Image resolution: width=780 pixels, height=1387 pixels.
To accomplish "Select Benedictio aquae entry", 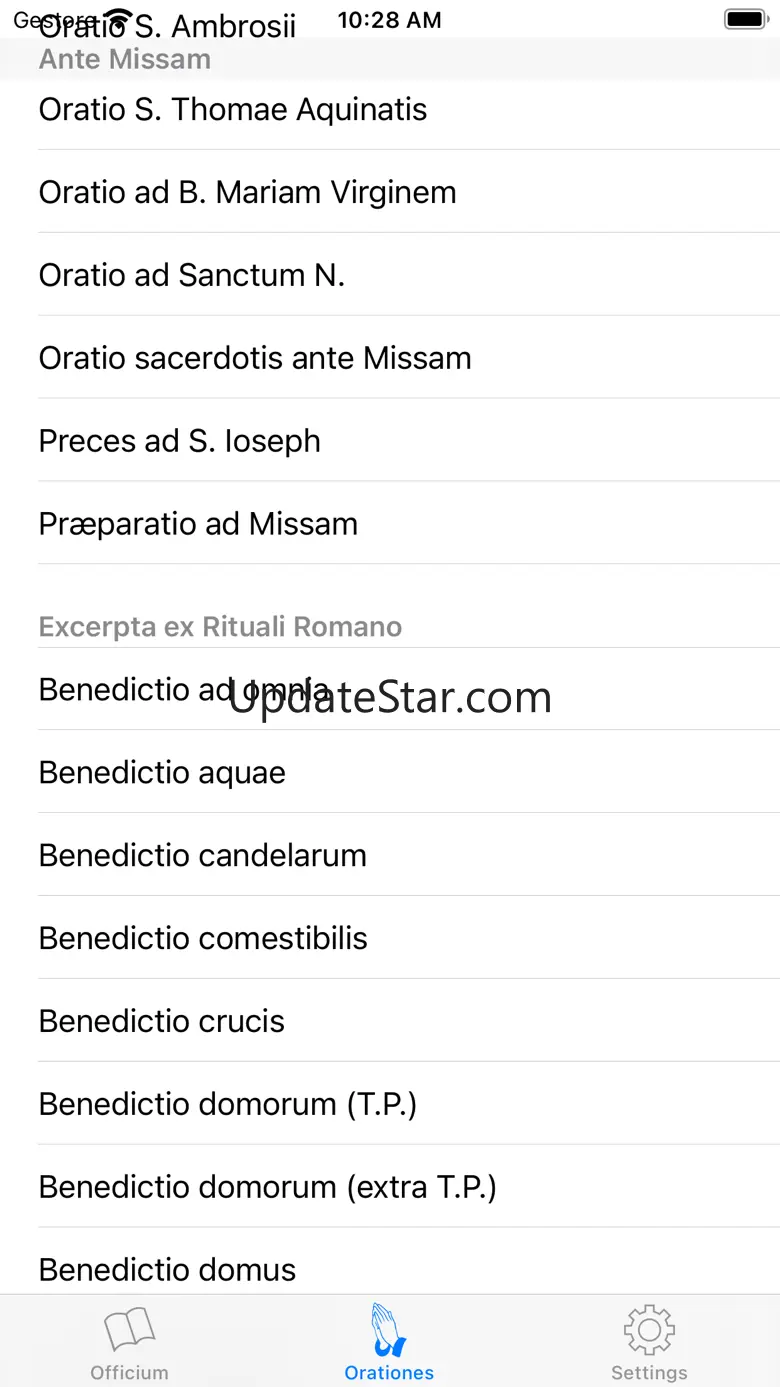I will 162,773.
